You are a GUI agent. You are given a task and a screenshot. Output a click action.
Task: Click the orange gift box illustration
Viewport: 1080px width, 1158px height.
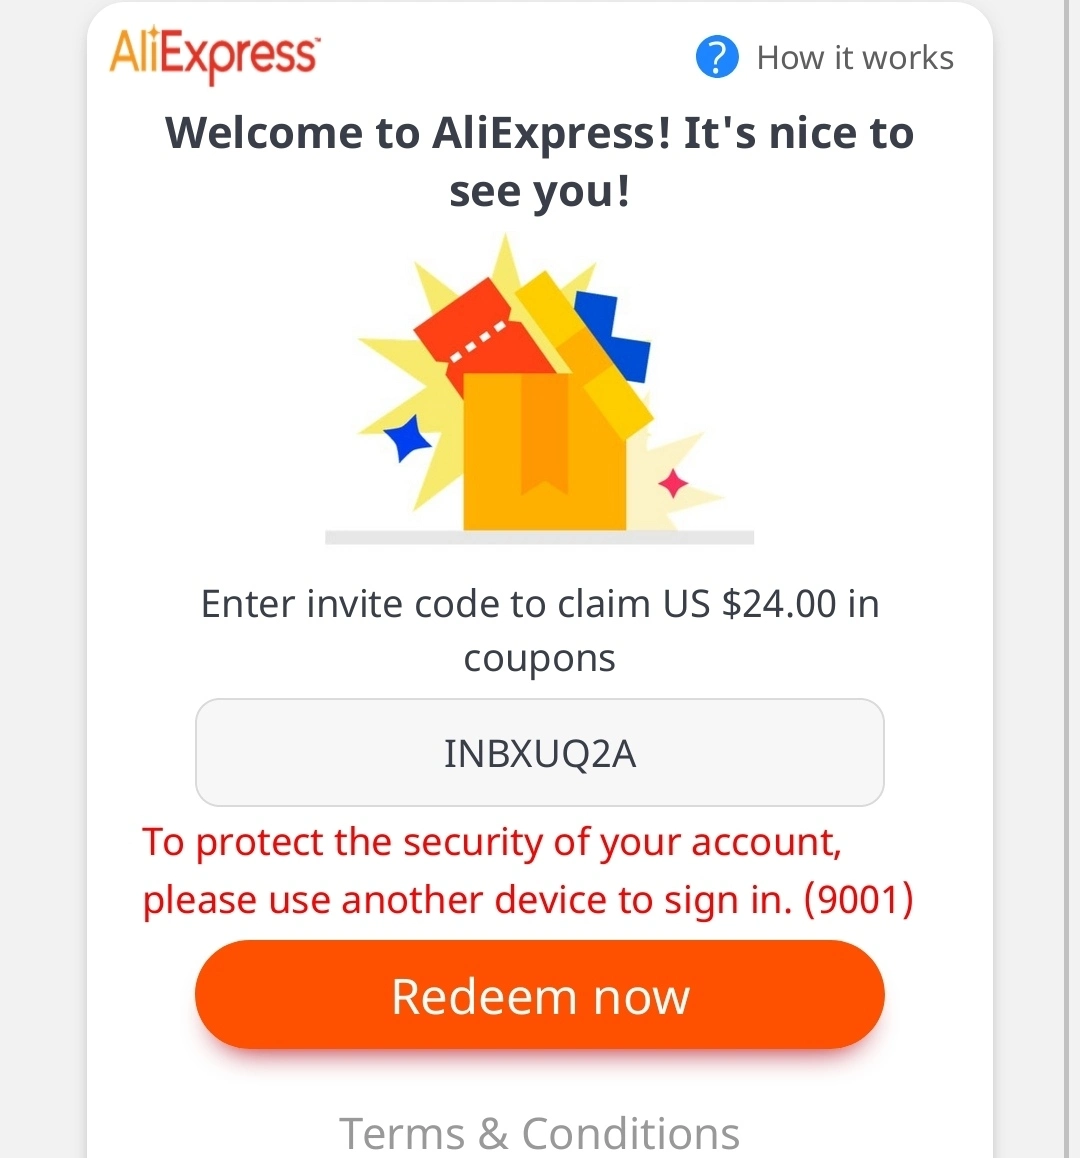coord(544,451)
